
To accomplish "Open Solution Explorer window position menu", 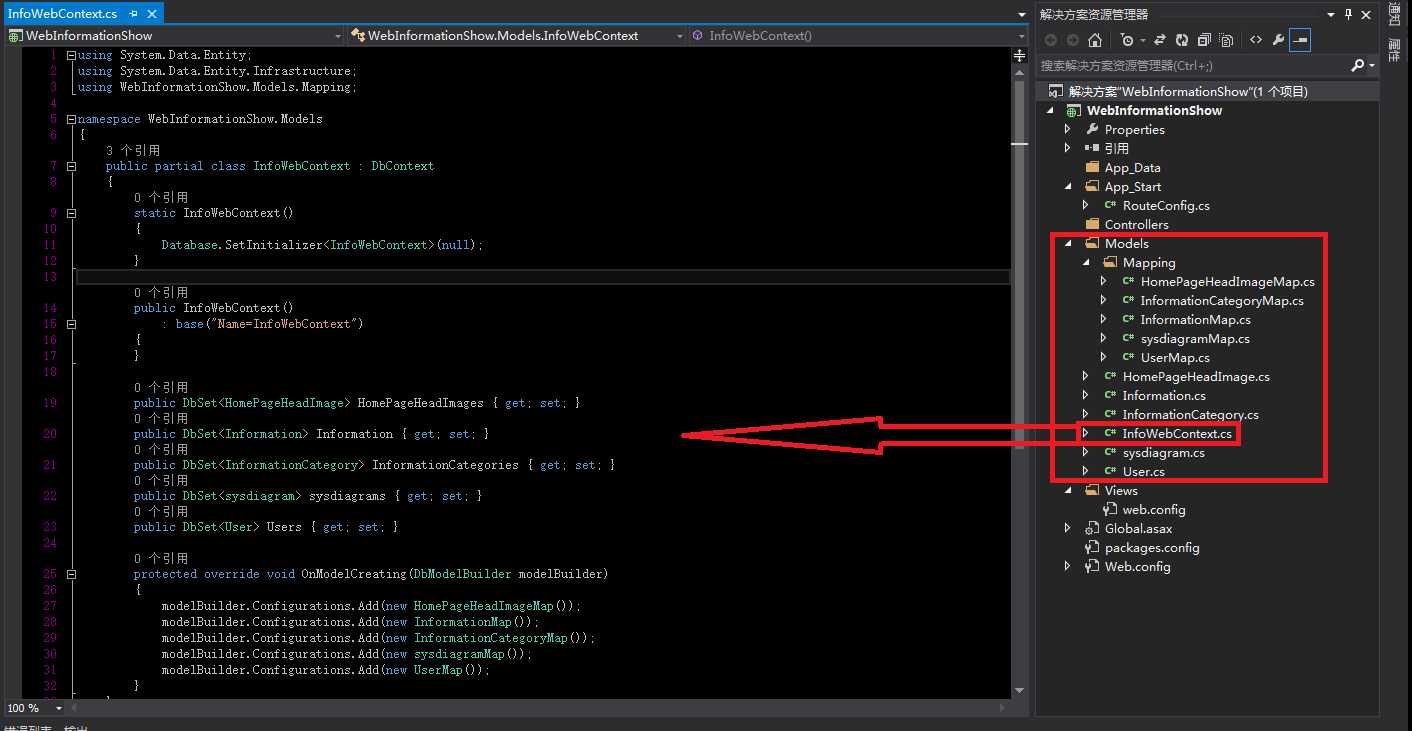I will point(1330,14).
